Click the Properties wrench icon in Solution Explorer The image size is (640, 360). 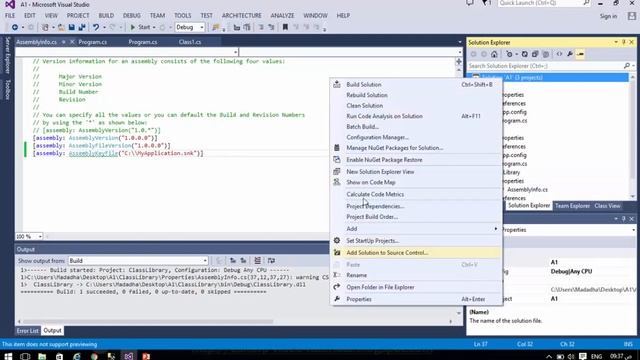point(570,54)
